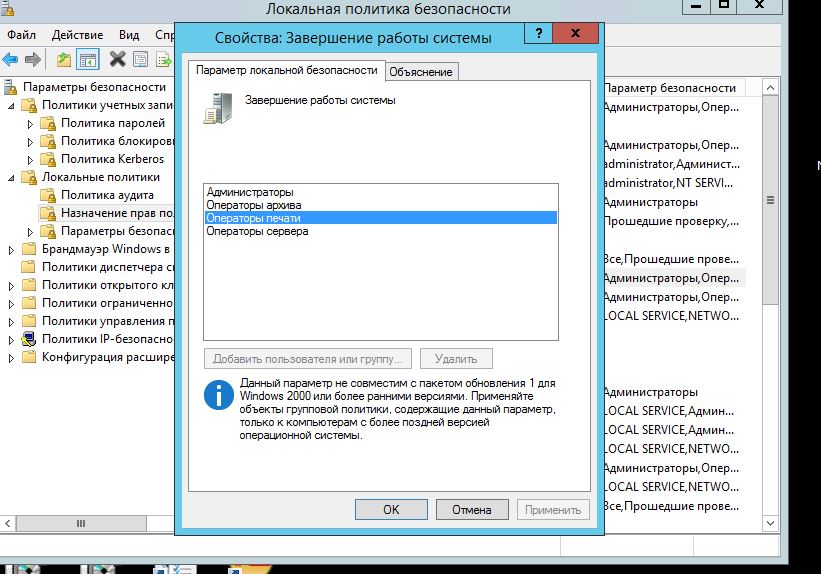Click the blue information icon
The image size is (821, 574).
[218, 394]
